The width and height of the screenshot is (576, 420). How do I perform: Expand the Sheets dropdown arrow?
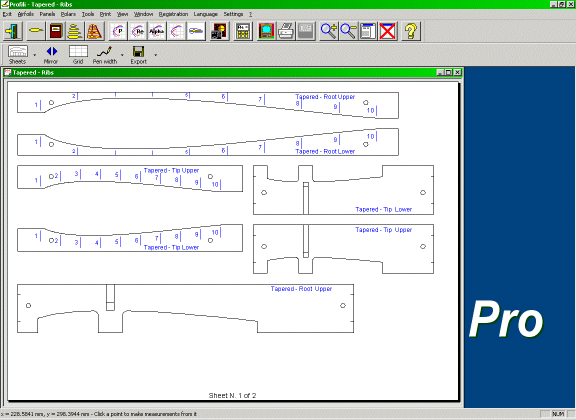(35, 55)
